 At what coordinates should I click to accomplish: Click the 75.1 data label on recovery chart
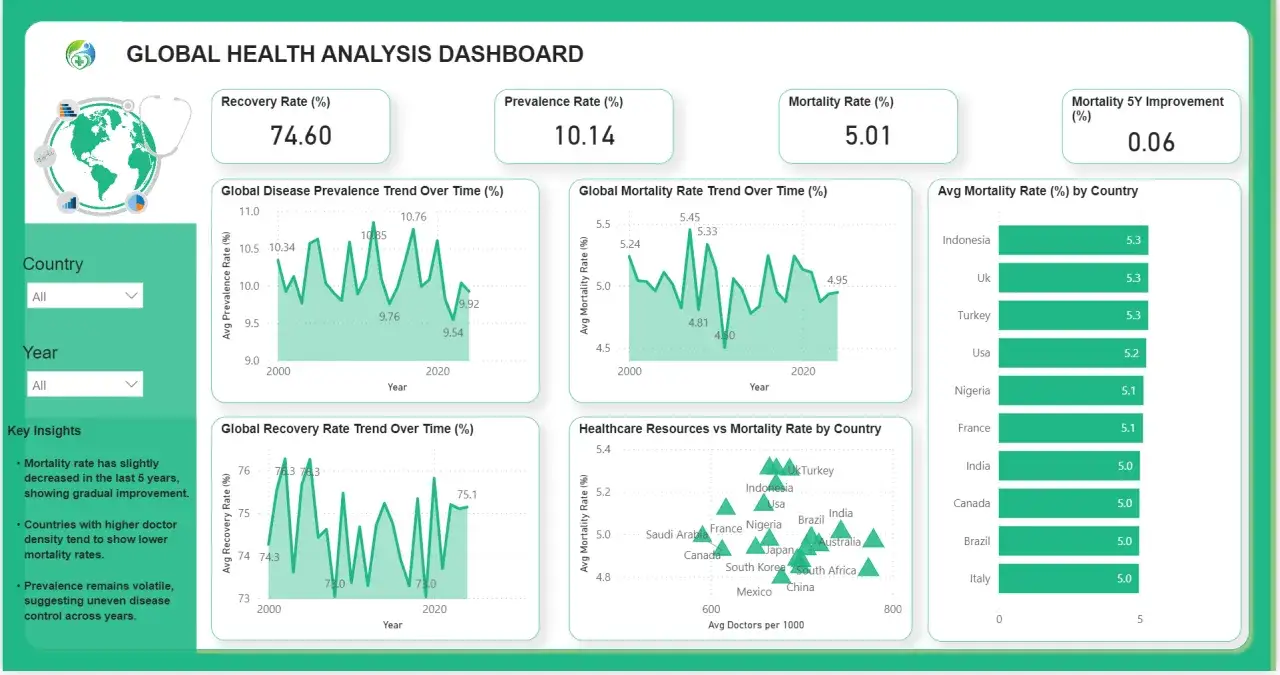tap(467, 494)
